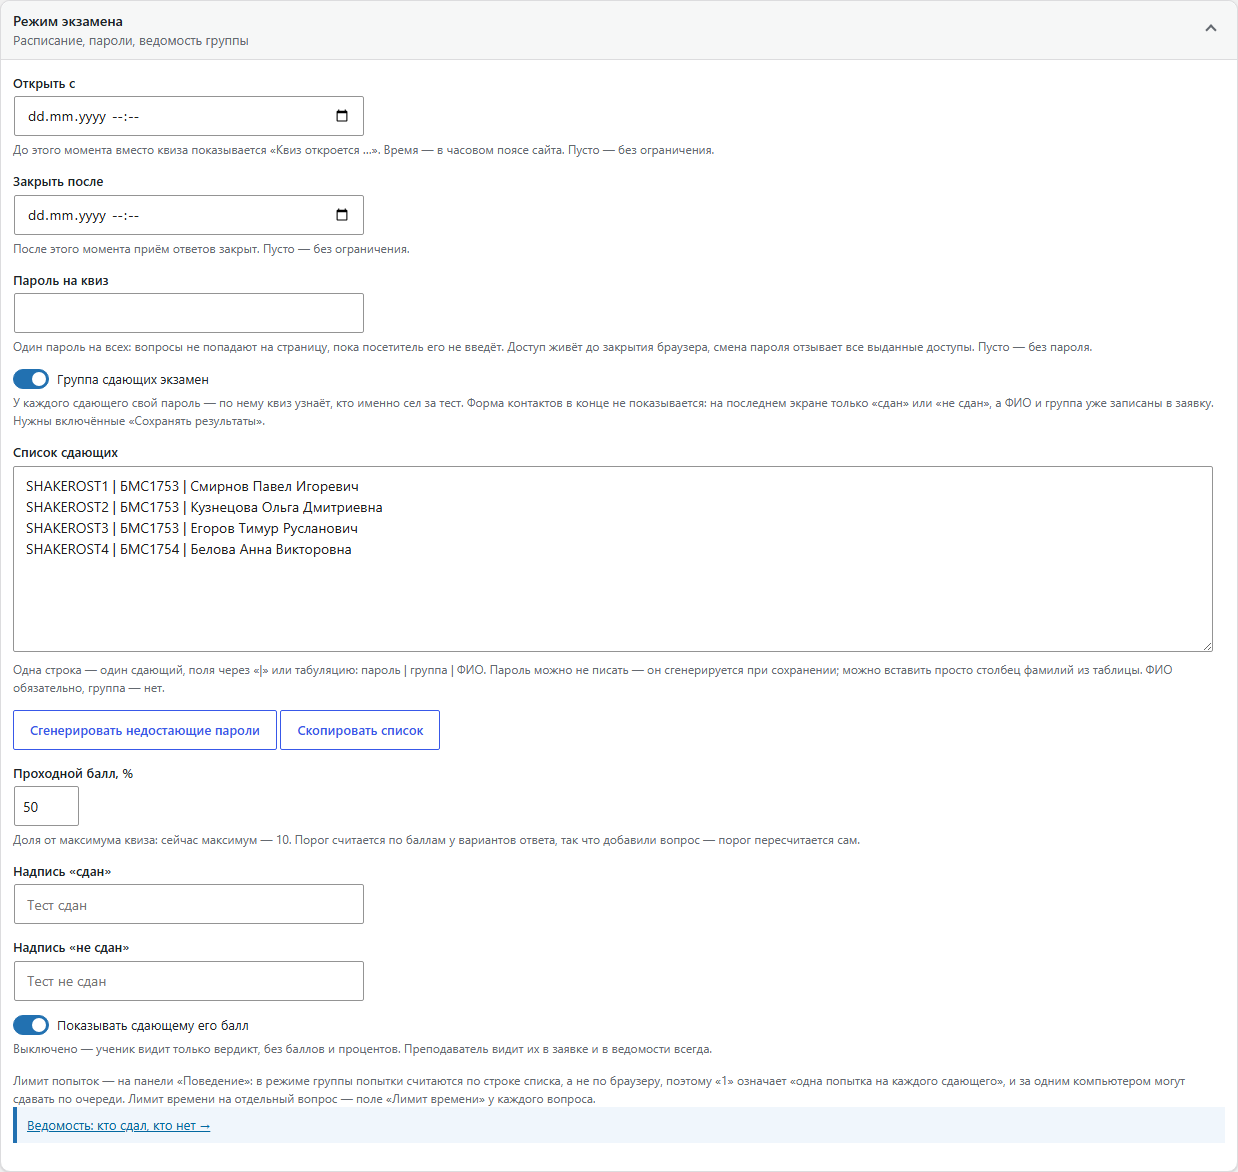Grab the resize handle of «Список сдающих» textarea
This screenshot has height=1172, width=1238.
pyautogui.click(x=1207, y=646)
